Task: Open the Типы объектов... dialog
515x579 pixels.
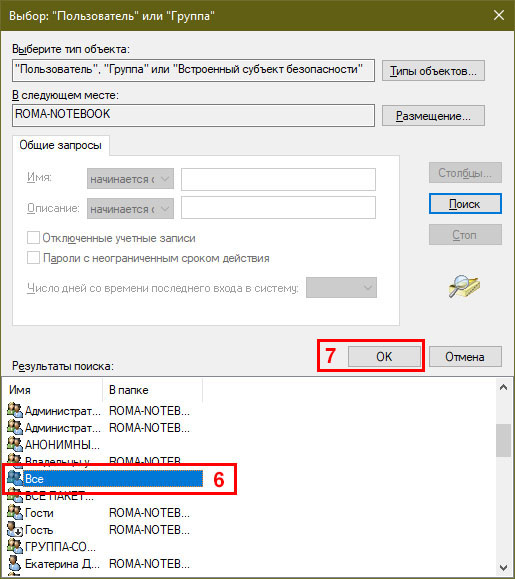Action: [x=433, y=71]
